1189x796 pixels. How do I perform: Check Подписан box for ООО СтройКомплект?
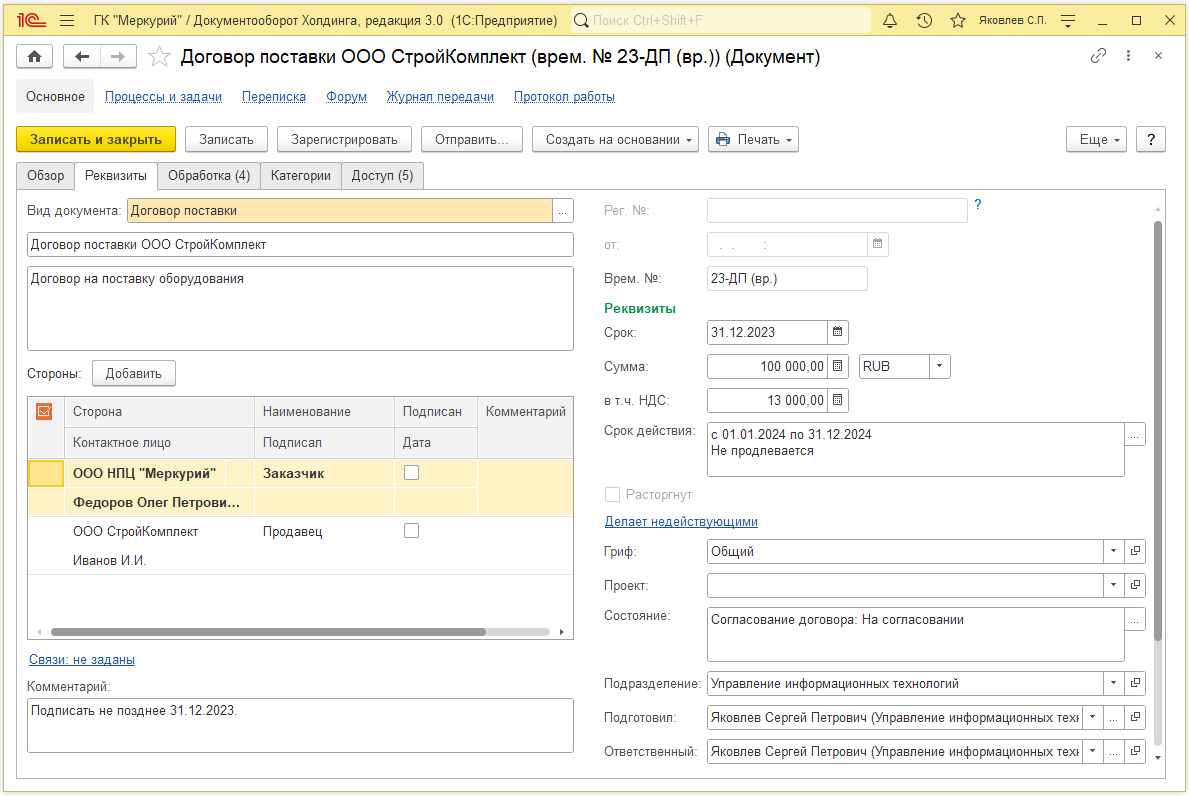click(x=411, y=531)
